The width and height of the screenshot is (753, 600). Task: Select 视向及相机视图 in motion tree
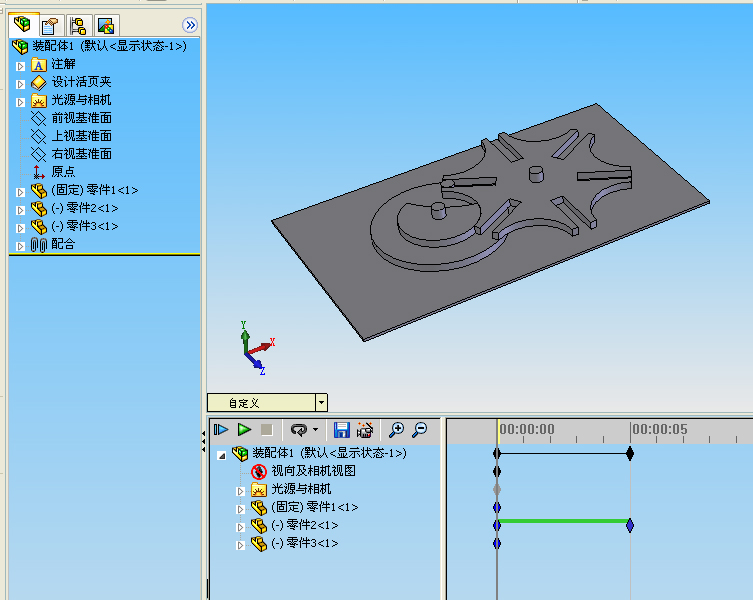(x=313, y=471)
